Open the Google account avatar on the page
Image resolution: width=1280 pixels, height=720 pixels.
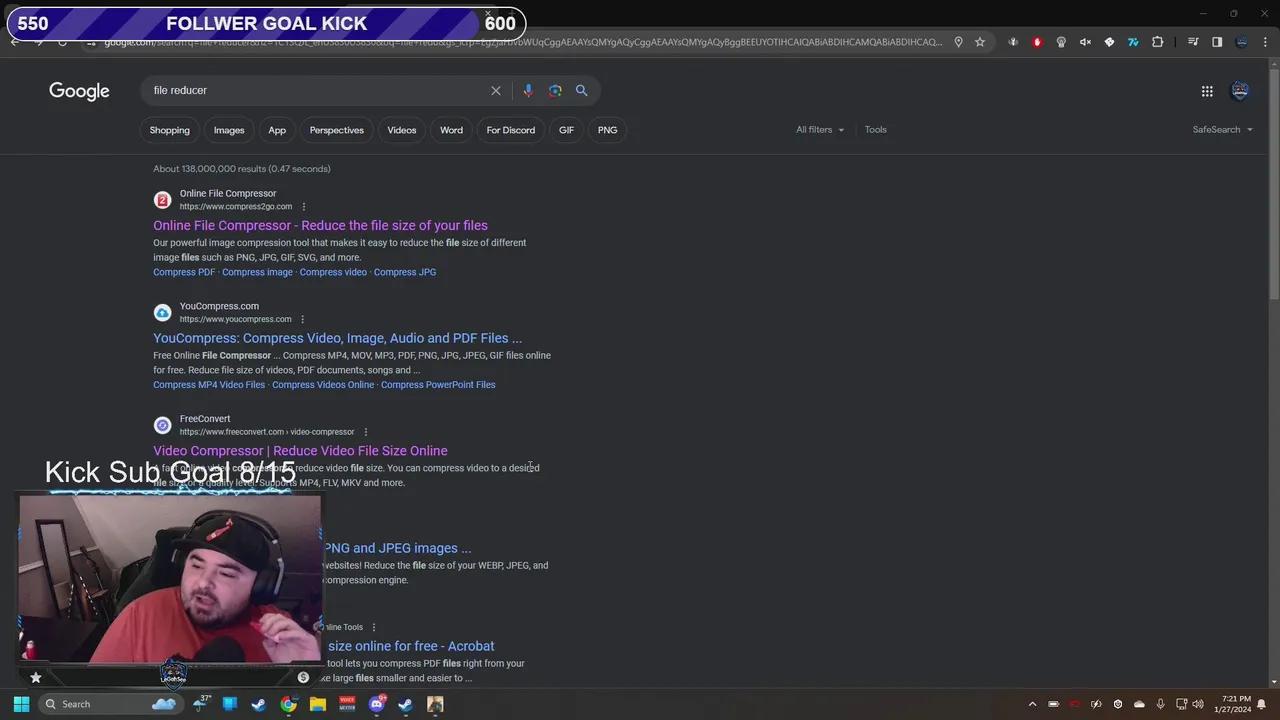coord(1240,91)
